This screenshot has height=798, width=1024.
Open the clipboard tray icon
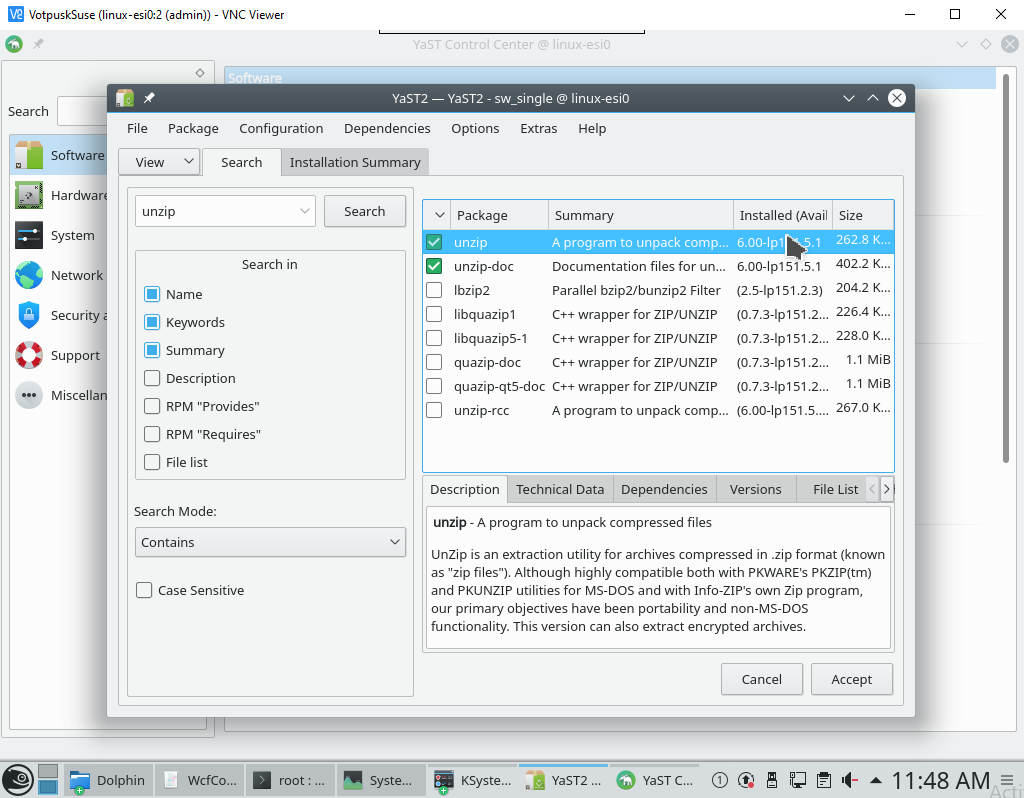[x=824, y=780]
